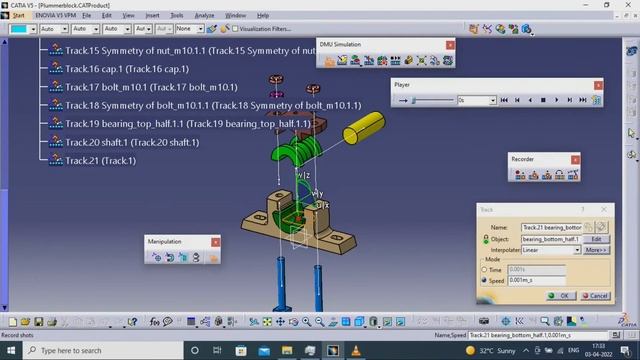Click the Speed value input field
The image size is (640, 360).
click(x=536, y=280)
